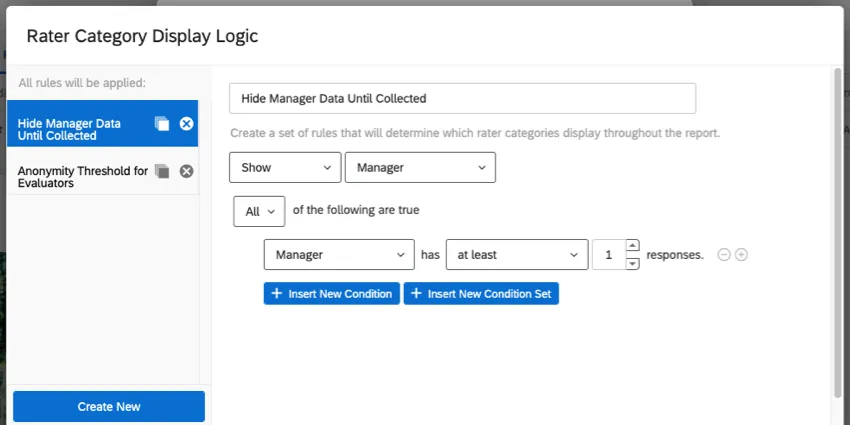Delete the Hide Manager Data rule

186,124
